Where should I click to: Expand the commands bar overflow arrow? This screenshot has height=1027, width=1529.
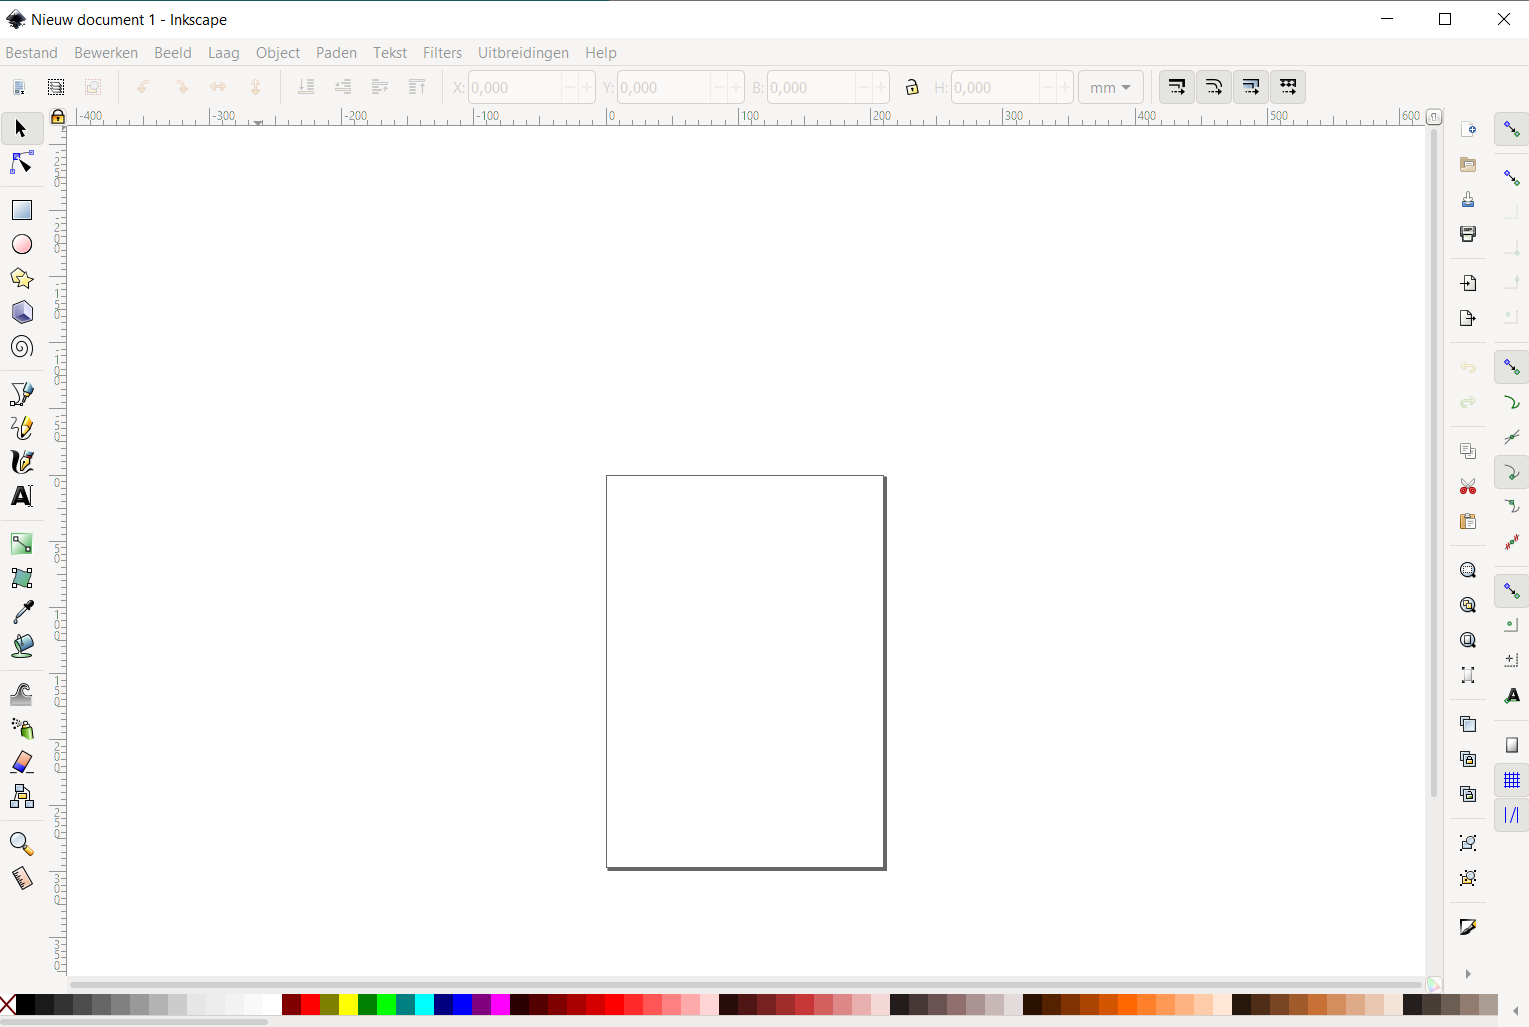(1468, 974)
